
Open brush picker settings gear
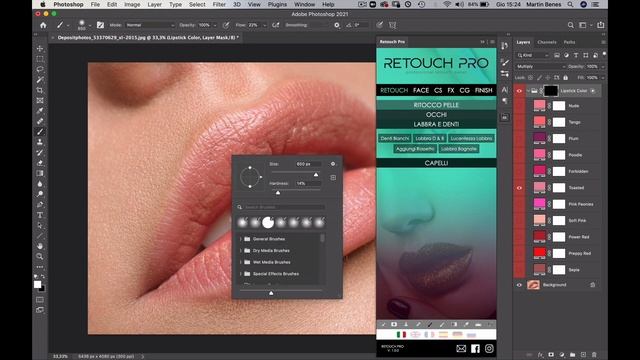(x=333, y=164)
